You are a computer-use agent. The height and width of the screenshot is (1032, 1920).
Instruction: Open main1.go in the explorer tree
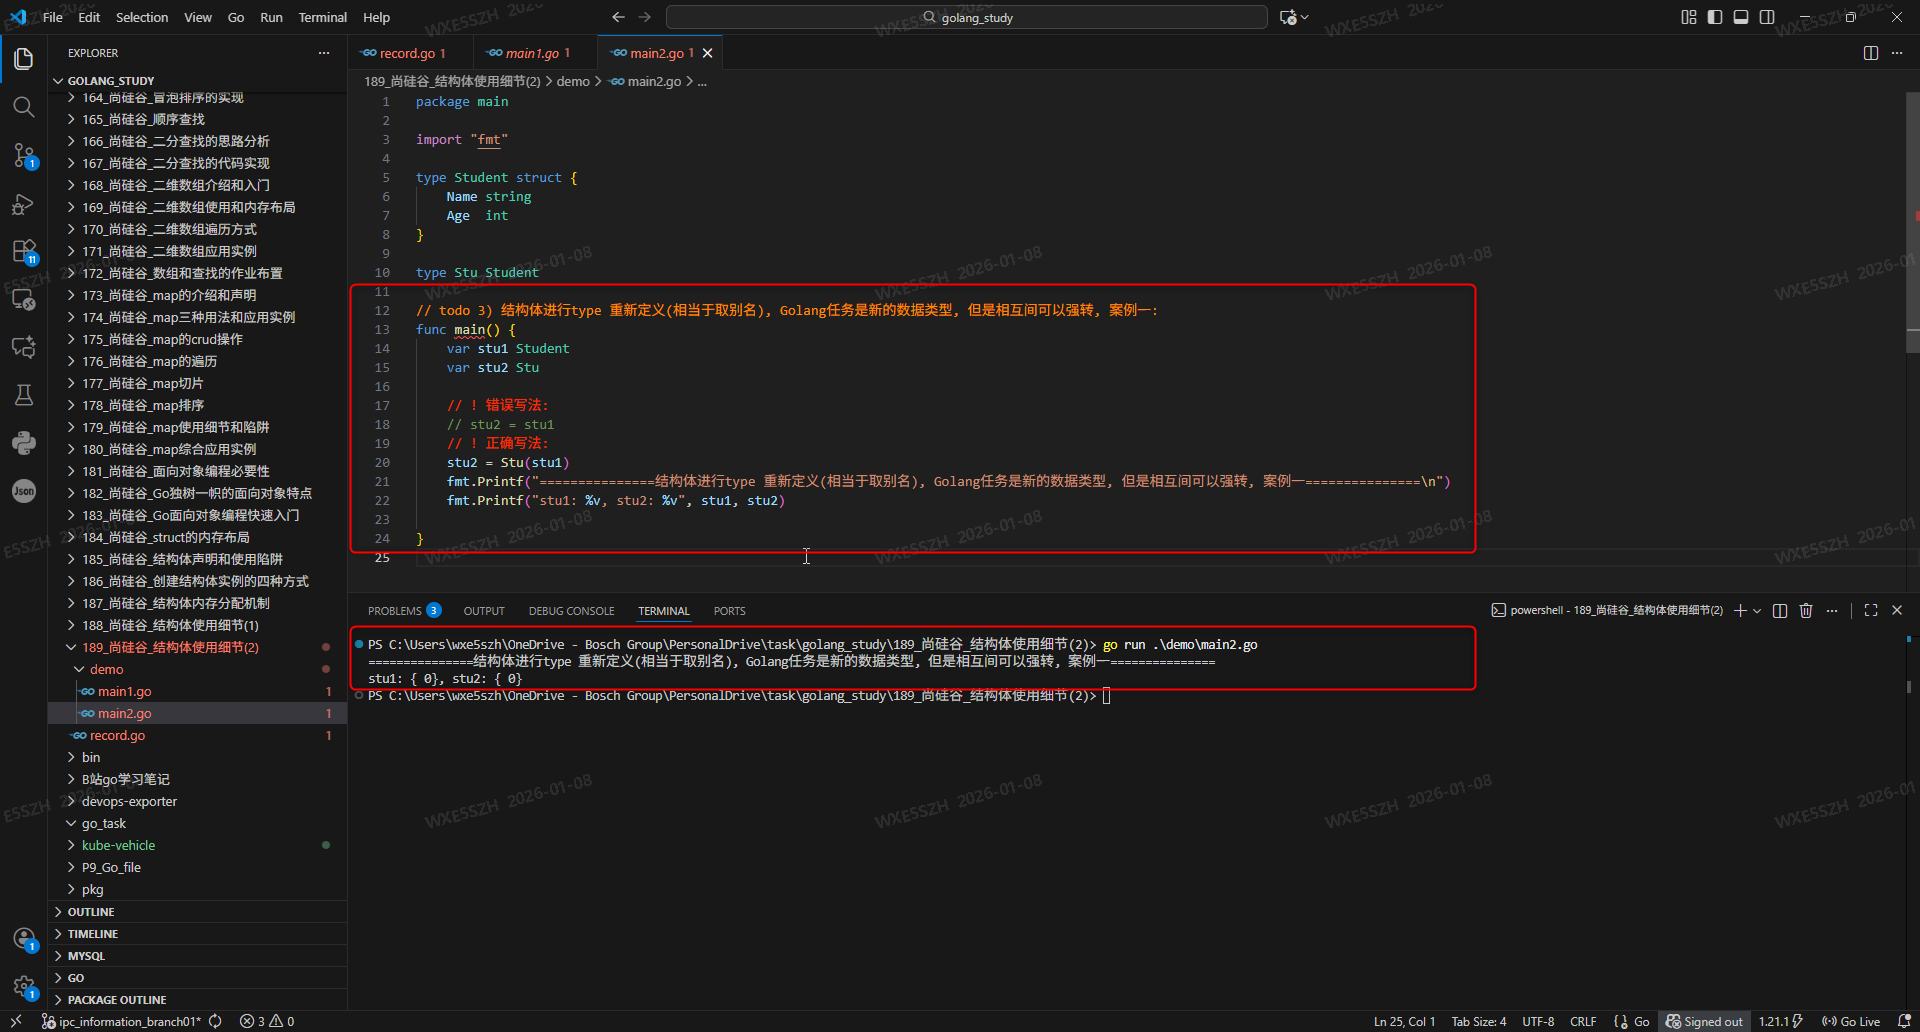pyautogui.click(x=198, y=691)
